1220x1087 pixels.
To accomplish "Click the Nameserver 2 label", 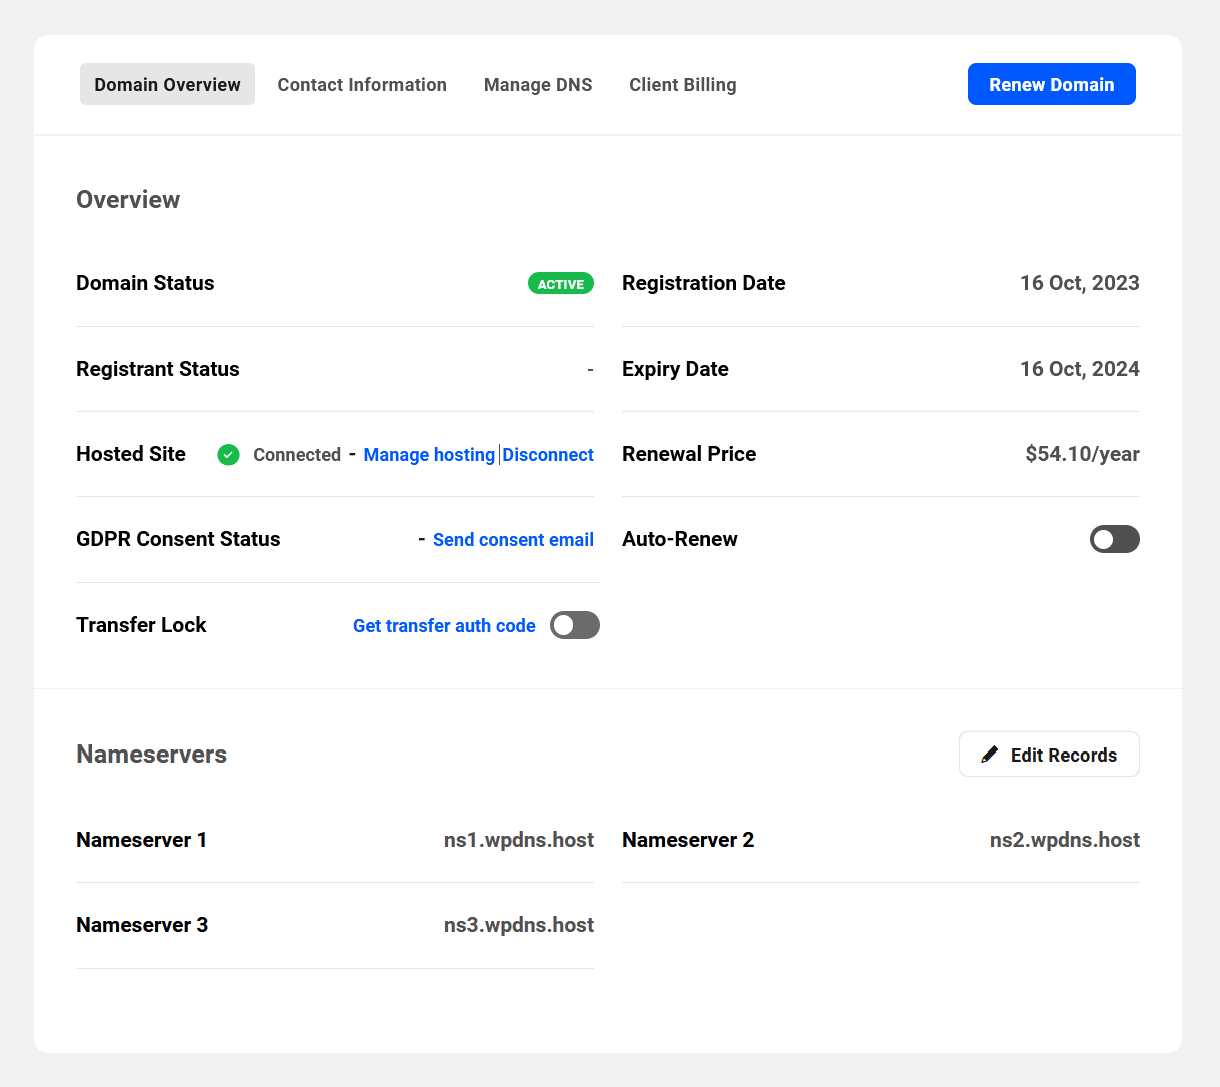I will pos(688,840).
